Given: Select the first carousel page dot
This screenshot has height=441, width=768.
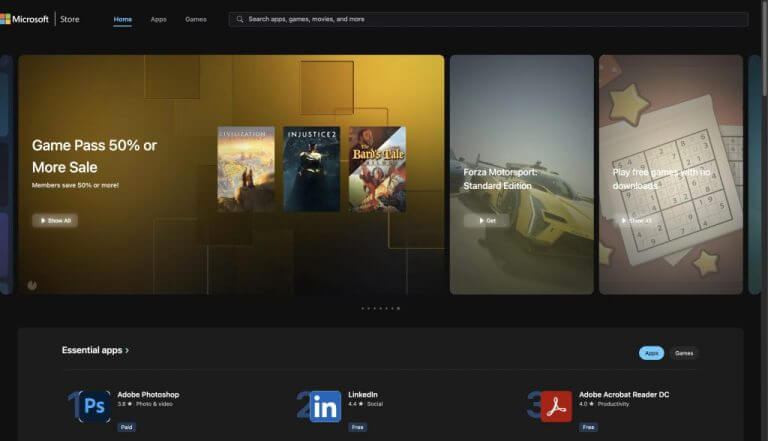Looking at the screenshot, I should coord(362,308).
